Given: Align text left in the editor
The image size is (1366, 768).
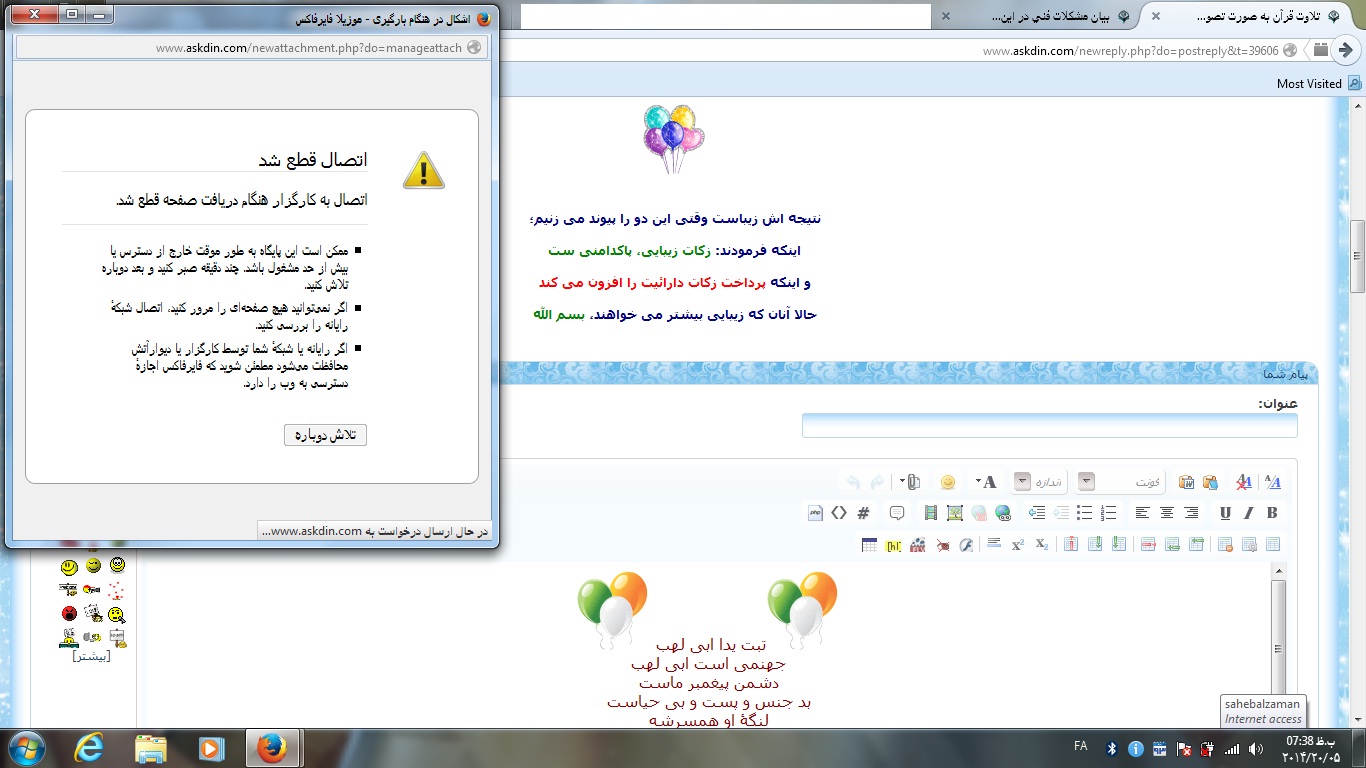Looking at the screenshot, I should (1143, 513).
